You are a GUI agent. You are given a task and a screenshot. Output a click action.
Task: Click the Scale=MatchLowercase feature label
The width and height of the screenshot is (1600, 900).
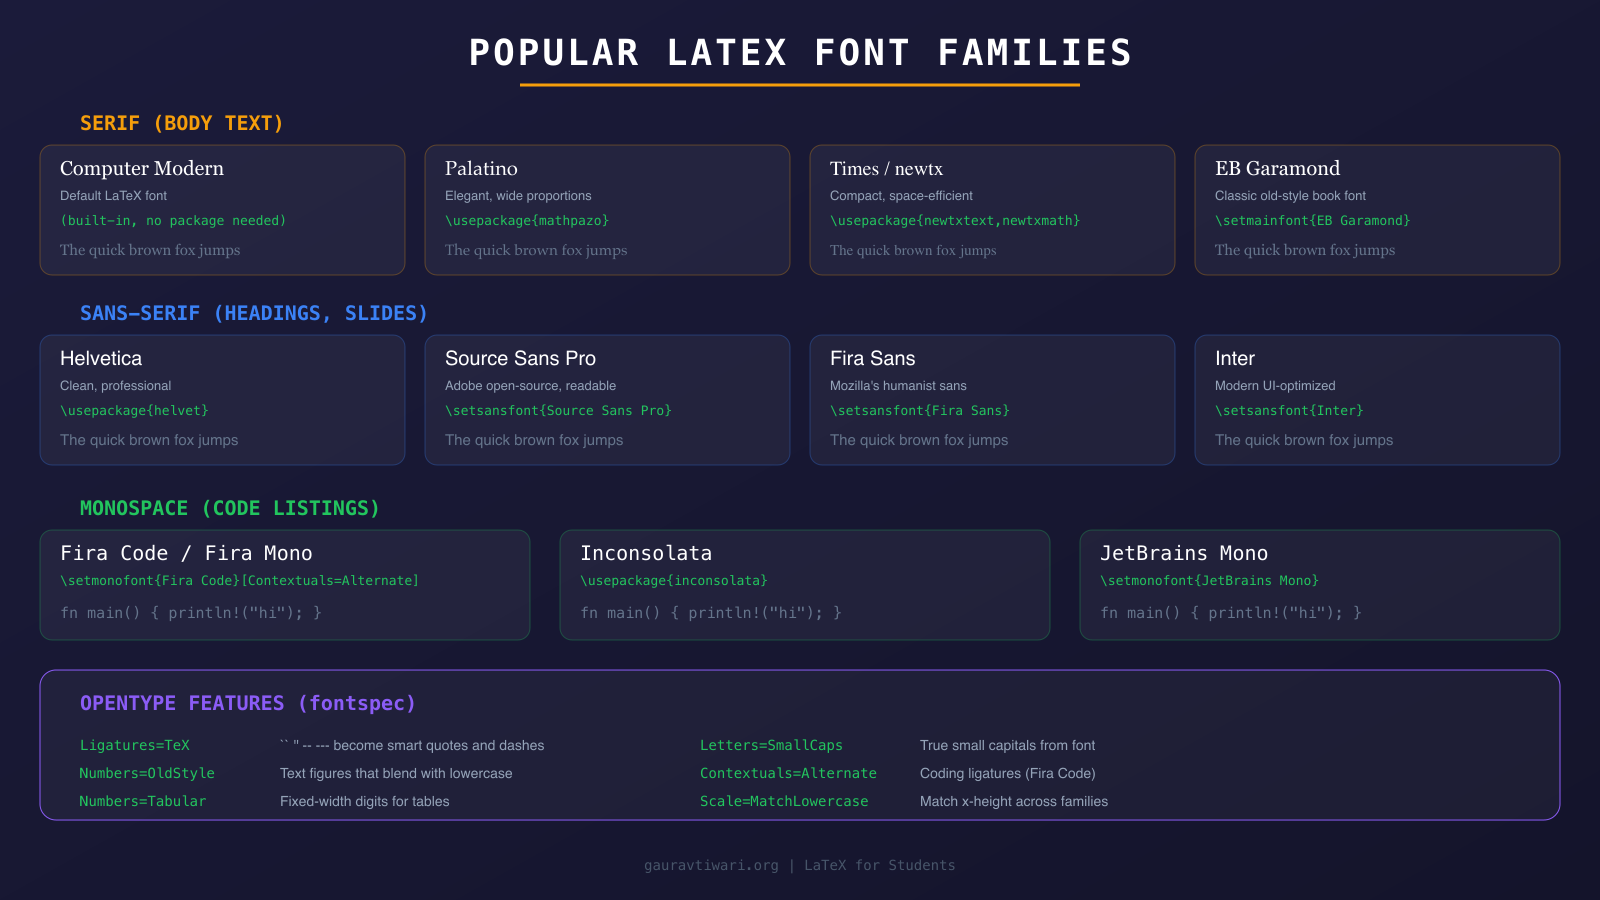pos(784,801)
